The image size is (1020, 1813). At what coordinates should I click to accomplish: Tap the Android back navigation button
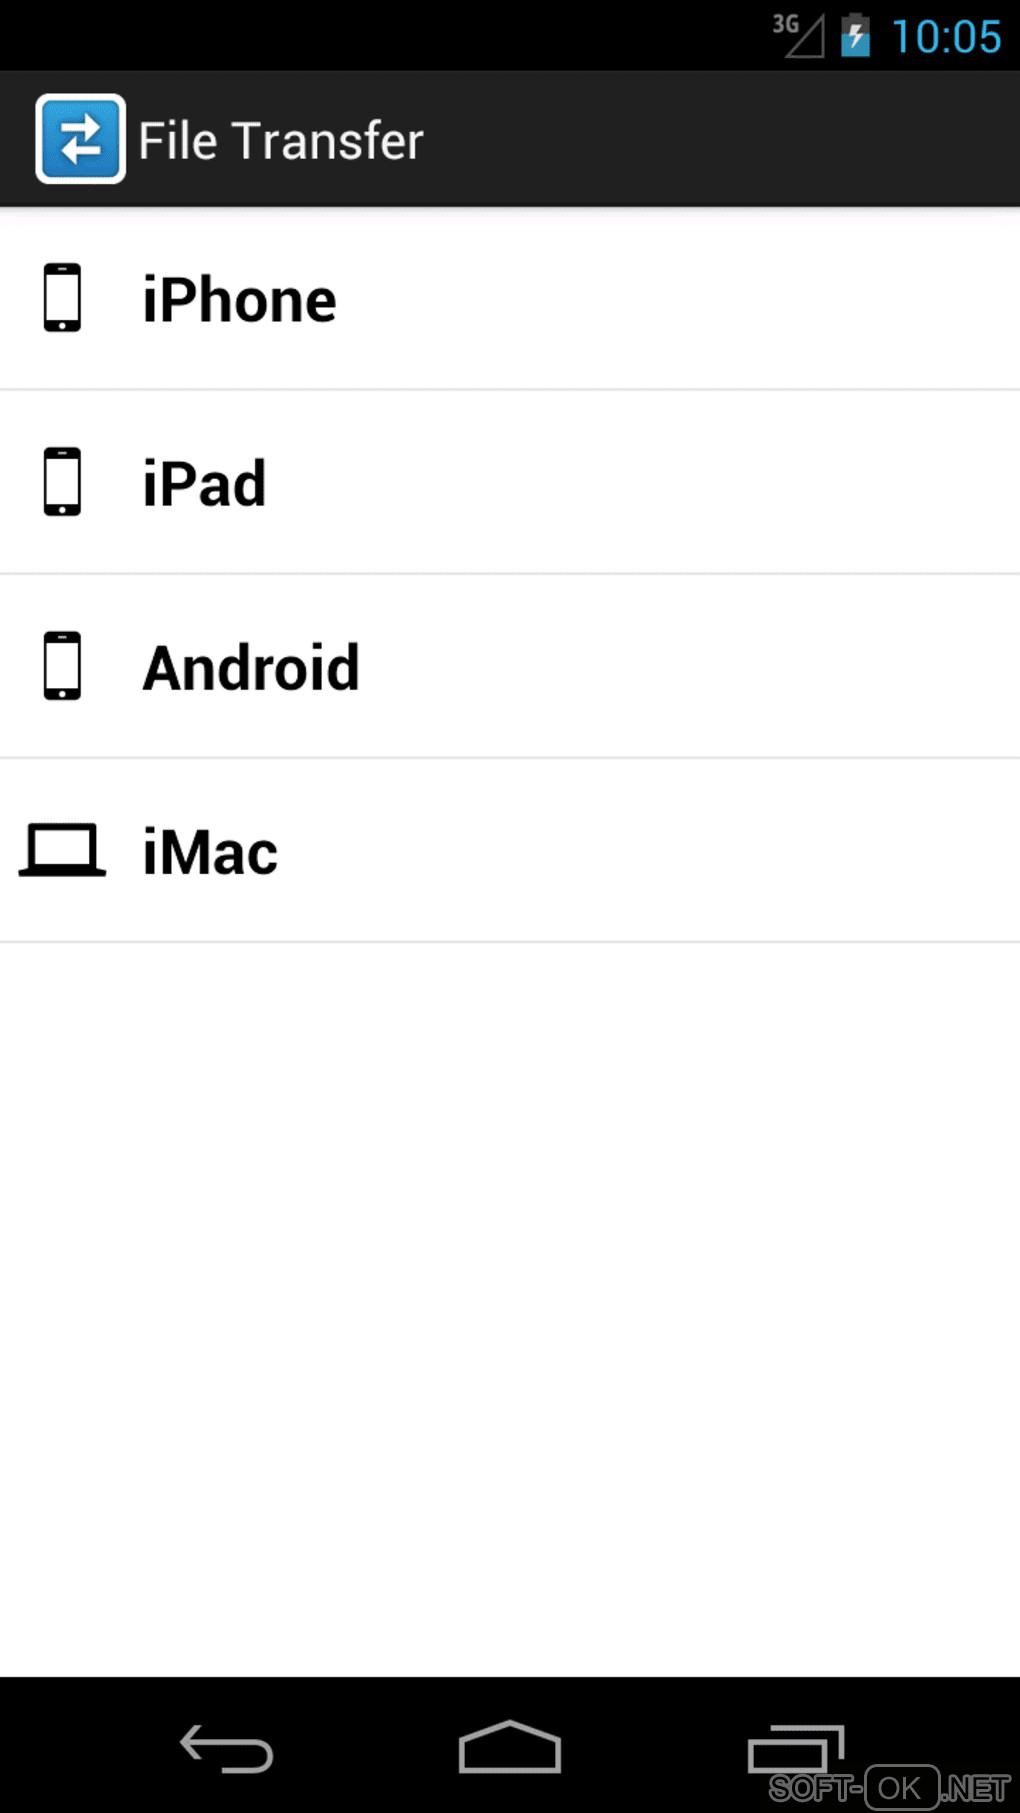(226, 1749)
